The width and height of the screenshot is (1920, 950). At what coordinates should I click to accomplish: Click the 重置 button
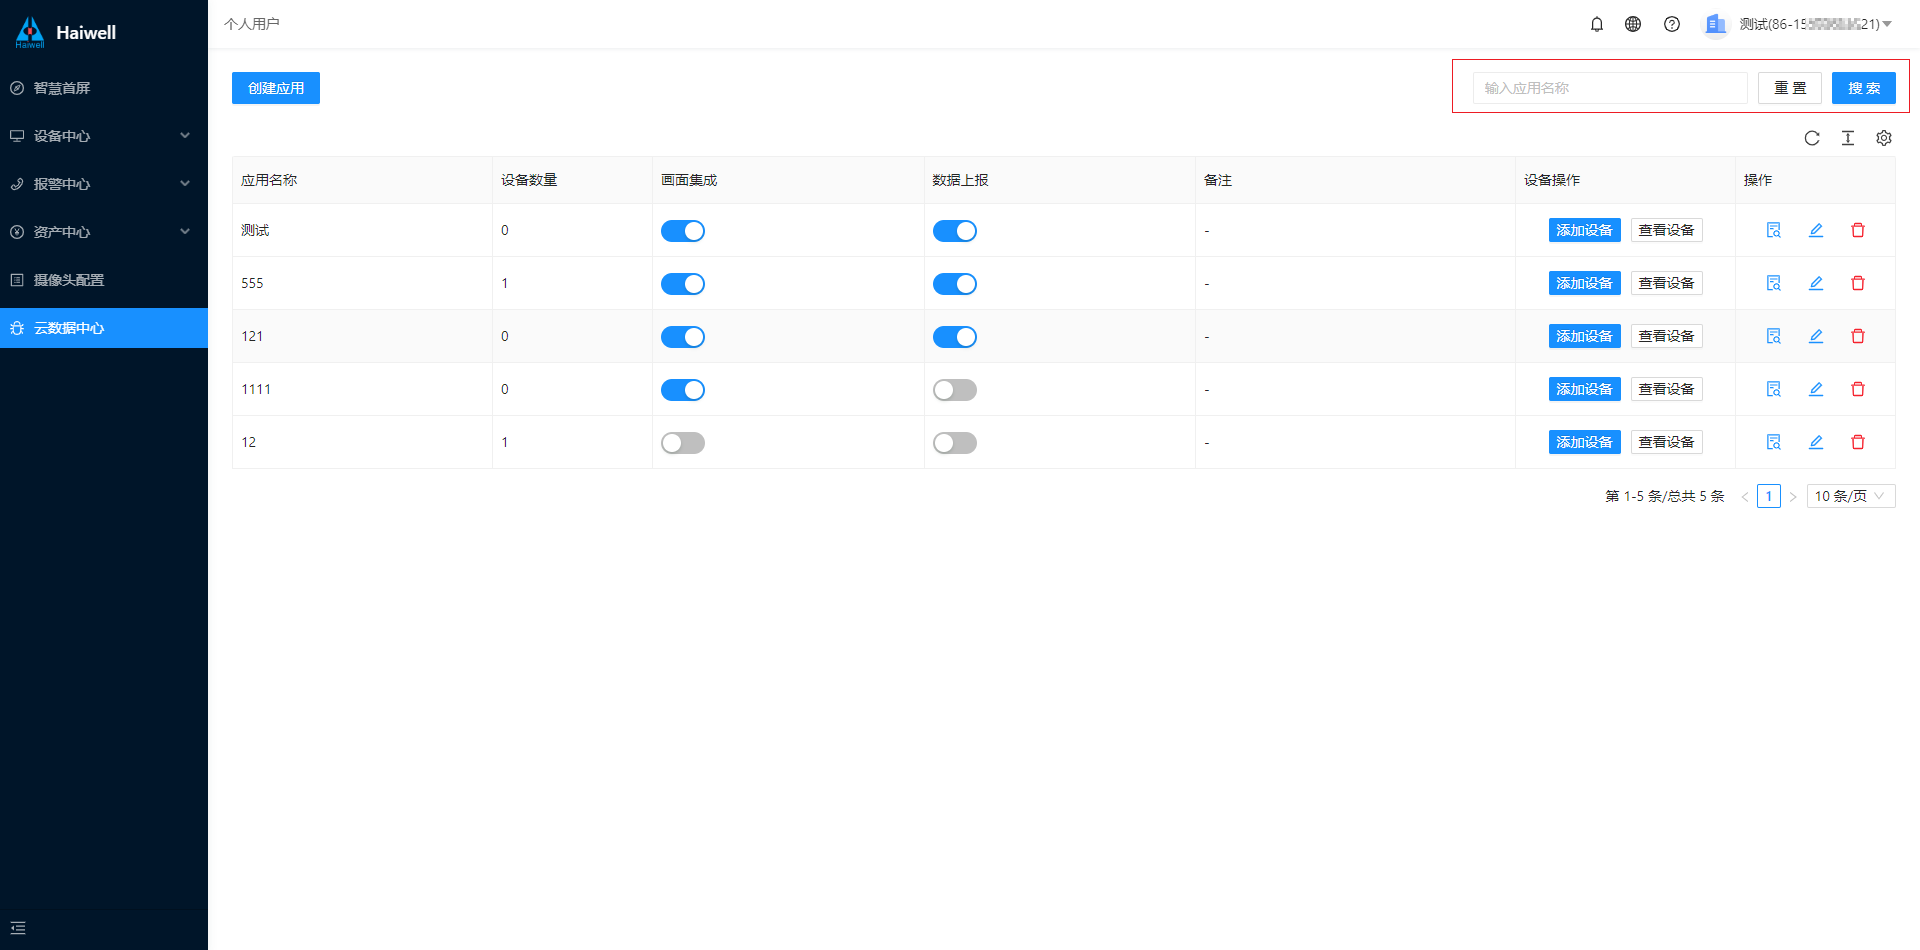pyautogui.click(x=1790, y=88)
